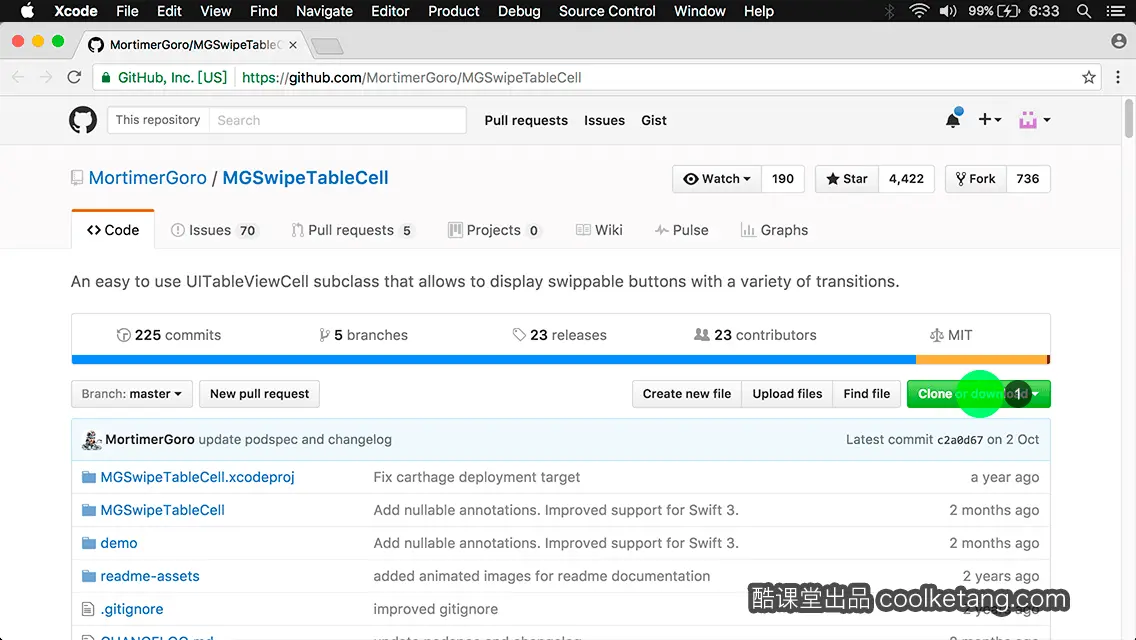Open the readme-assets folder
Viewport: 1136px width, 640px height.
(150, 576)
